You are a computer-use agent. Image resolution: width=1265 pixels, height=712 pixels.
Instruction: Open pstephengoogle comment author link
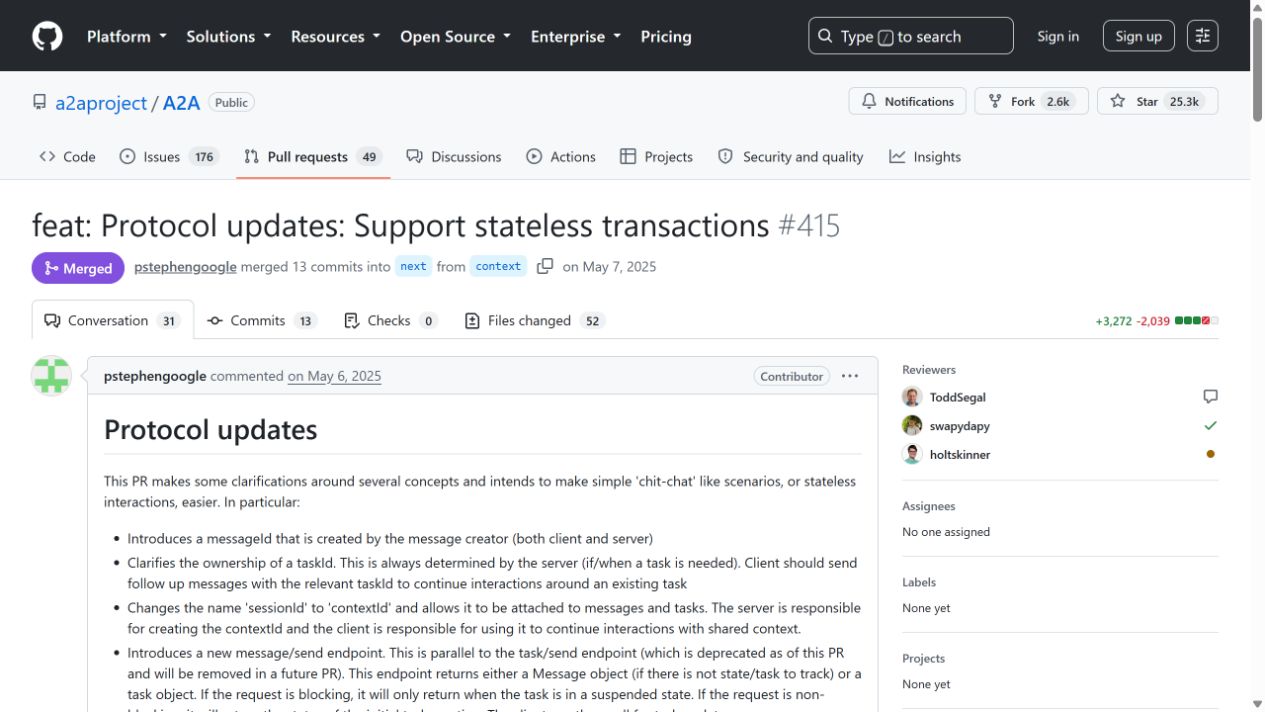click(x=155, y=376)
